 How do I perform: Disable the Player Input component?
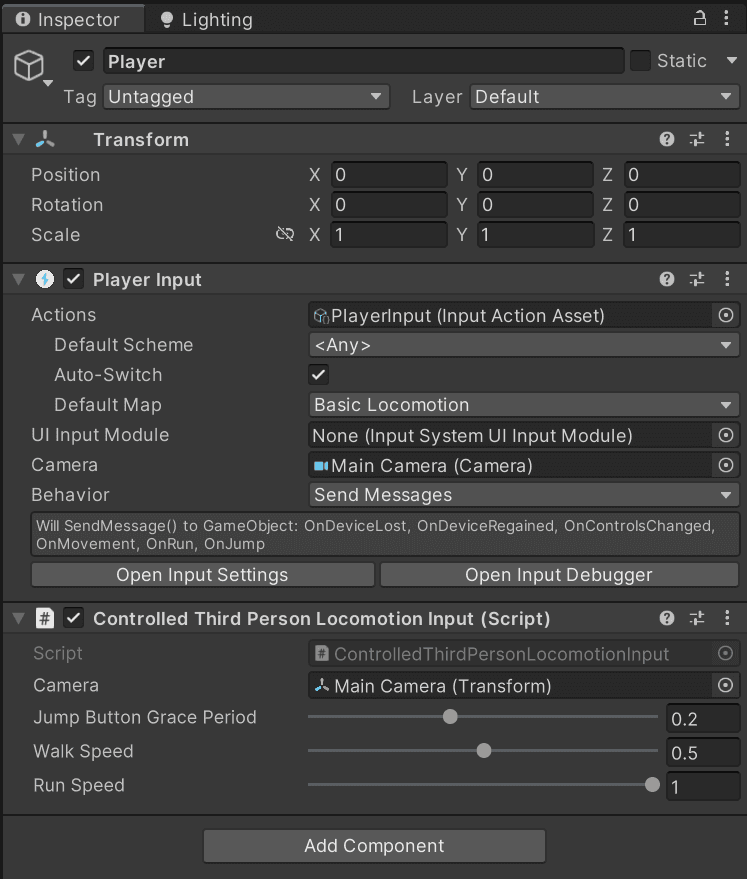pos(73,279)
